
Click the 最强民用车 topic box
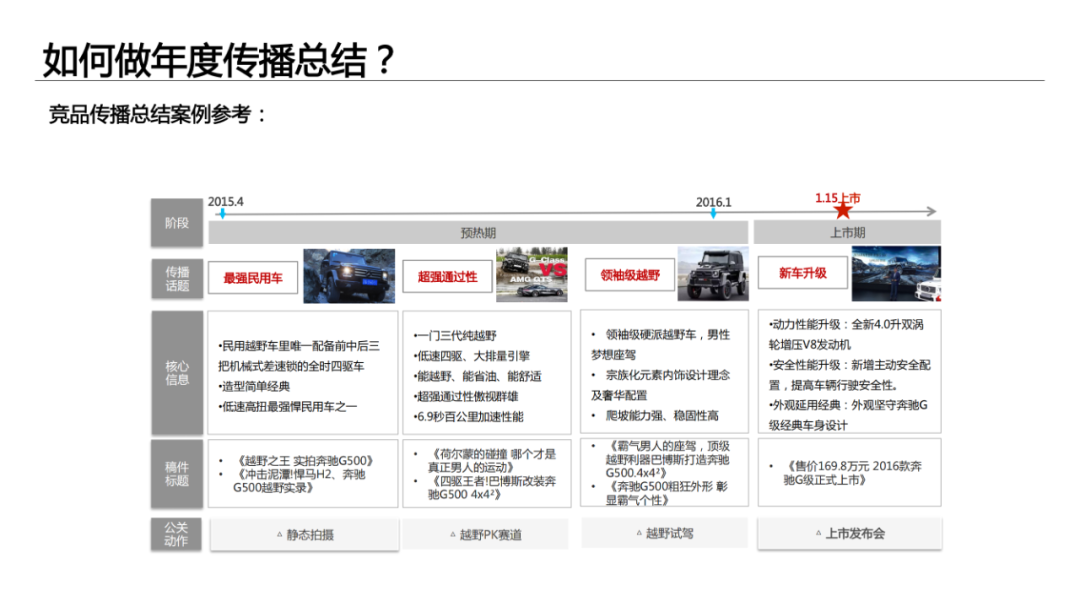tap(253, 278)
